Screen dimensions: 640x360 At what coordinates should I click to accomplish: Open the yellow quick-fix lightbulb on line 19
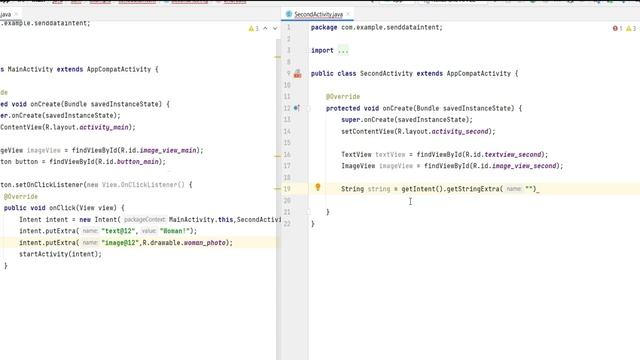coord(318,187)
